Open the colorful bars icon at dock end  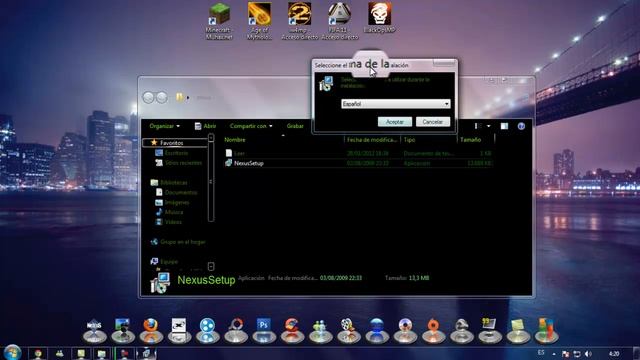[x=546, y=330]
